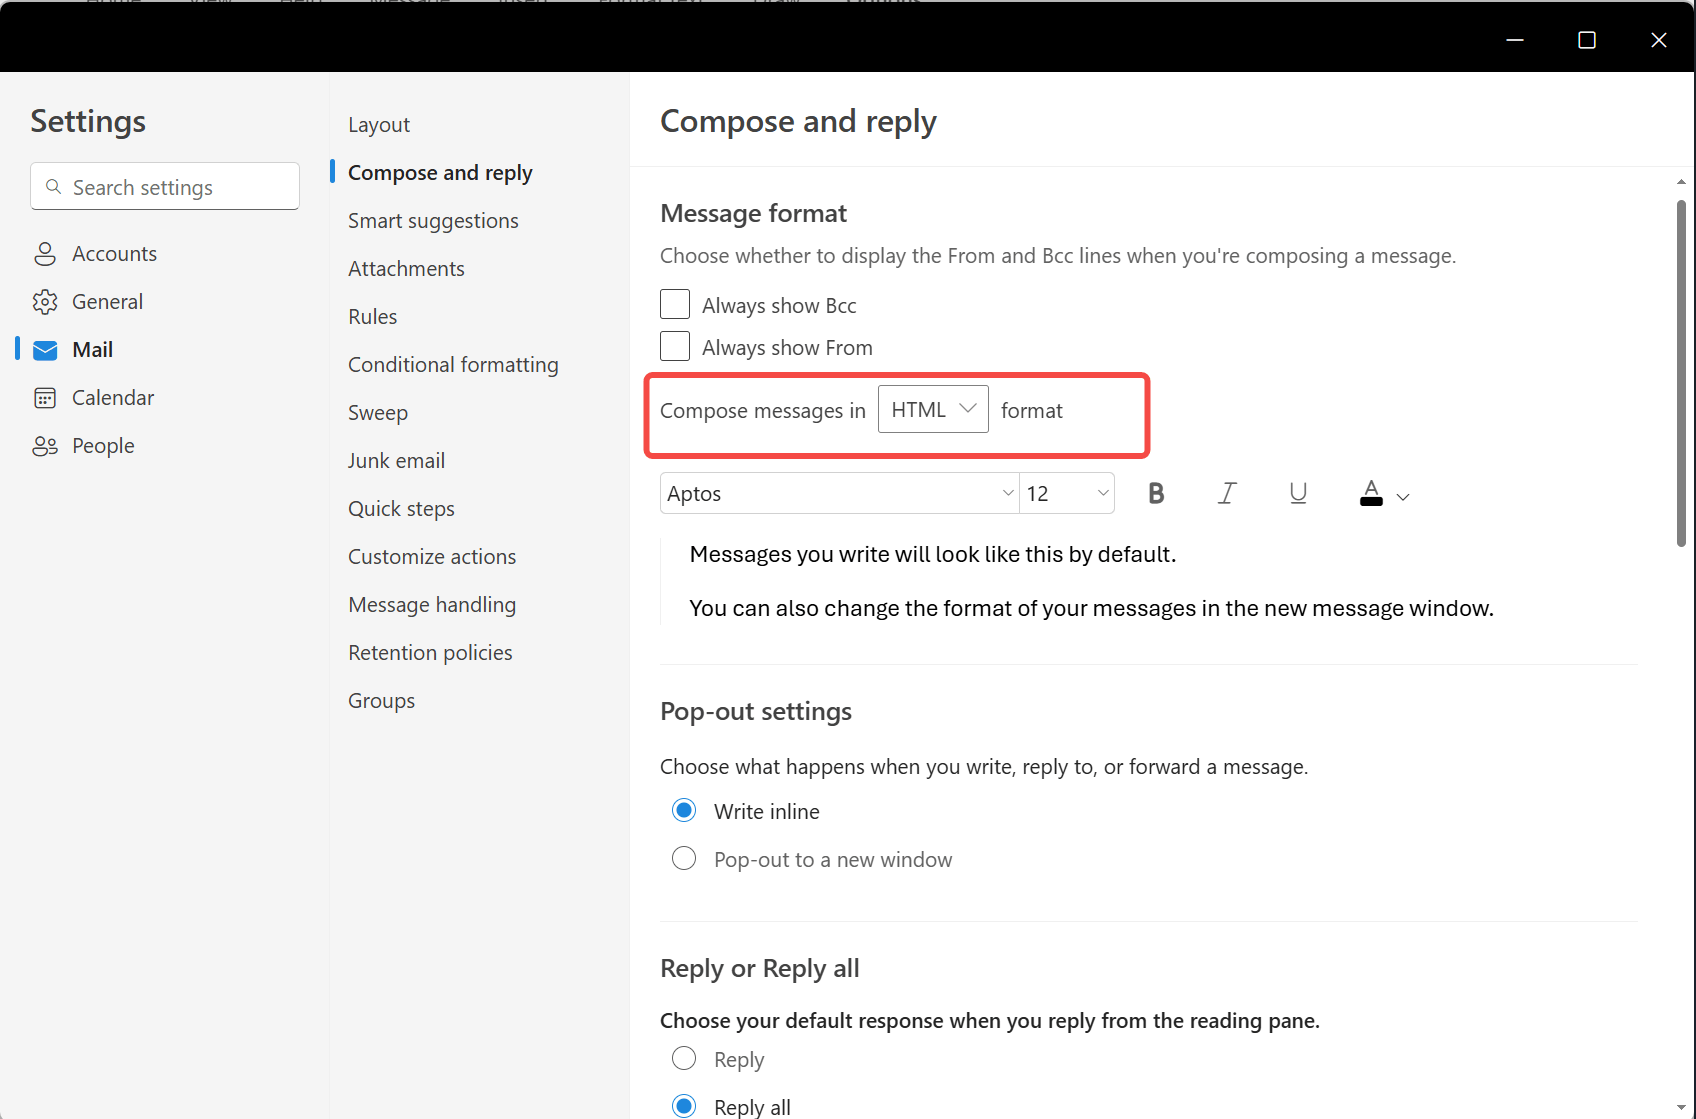This screenshot has width=1696, height=1119.
Task: Select Pop-out to a new window option
Action: 684,858
